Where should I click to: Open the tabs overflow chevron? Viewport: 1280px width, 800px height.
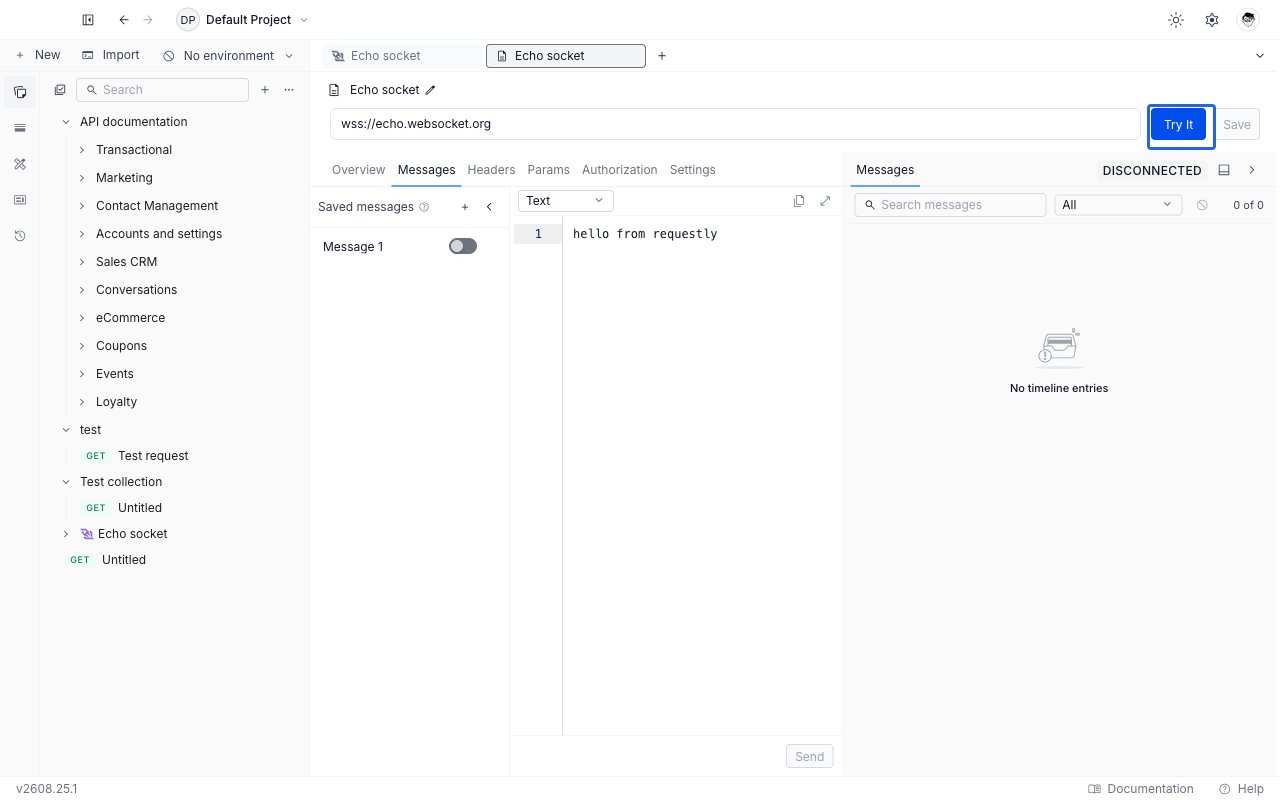coord(1260,56)
